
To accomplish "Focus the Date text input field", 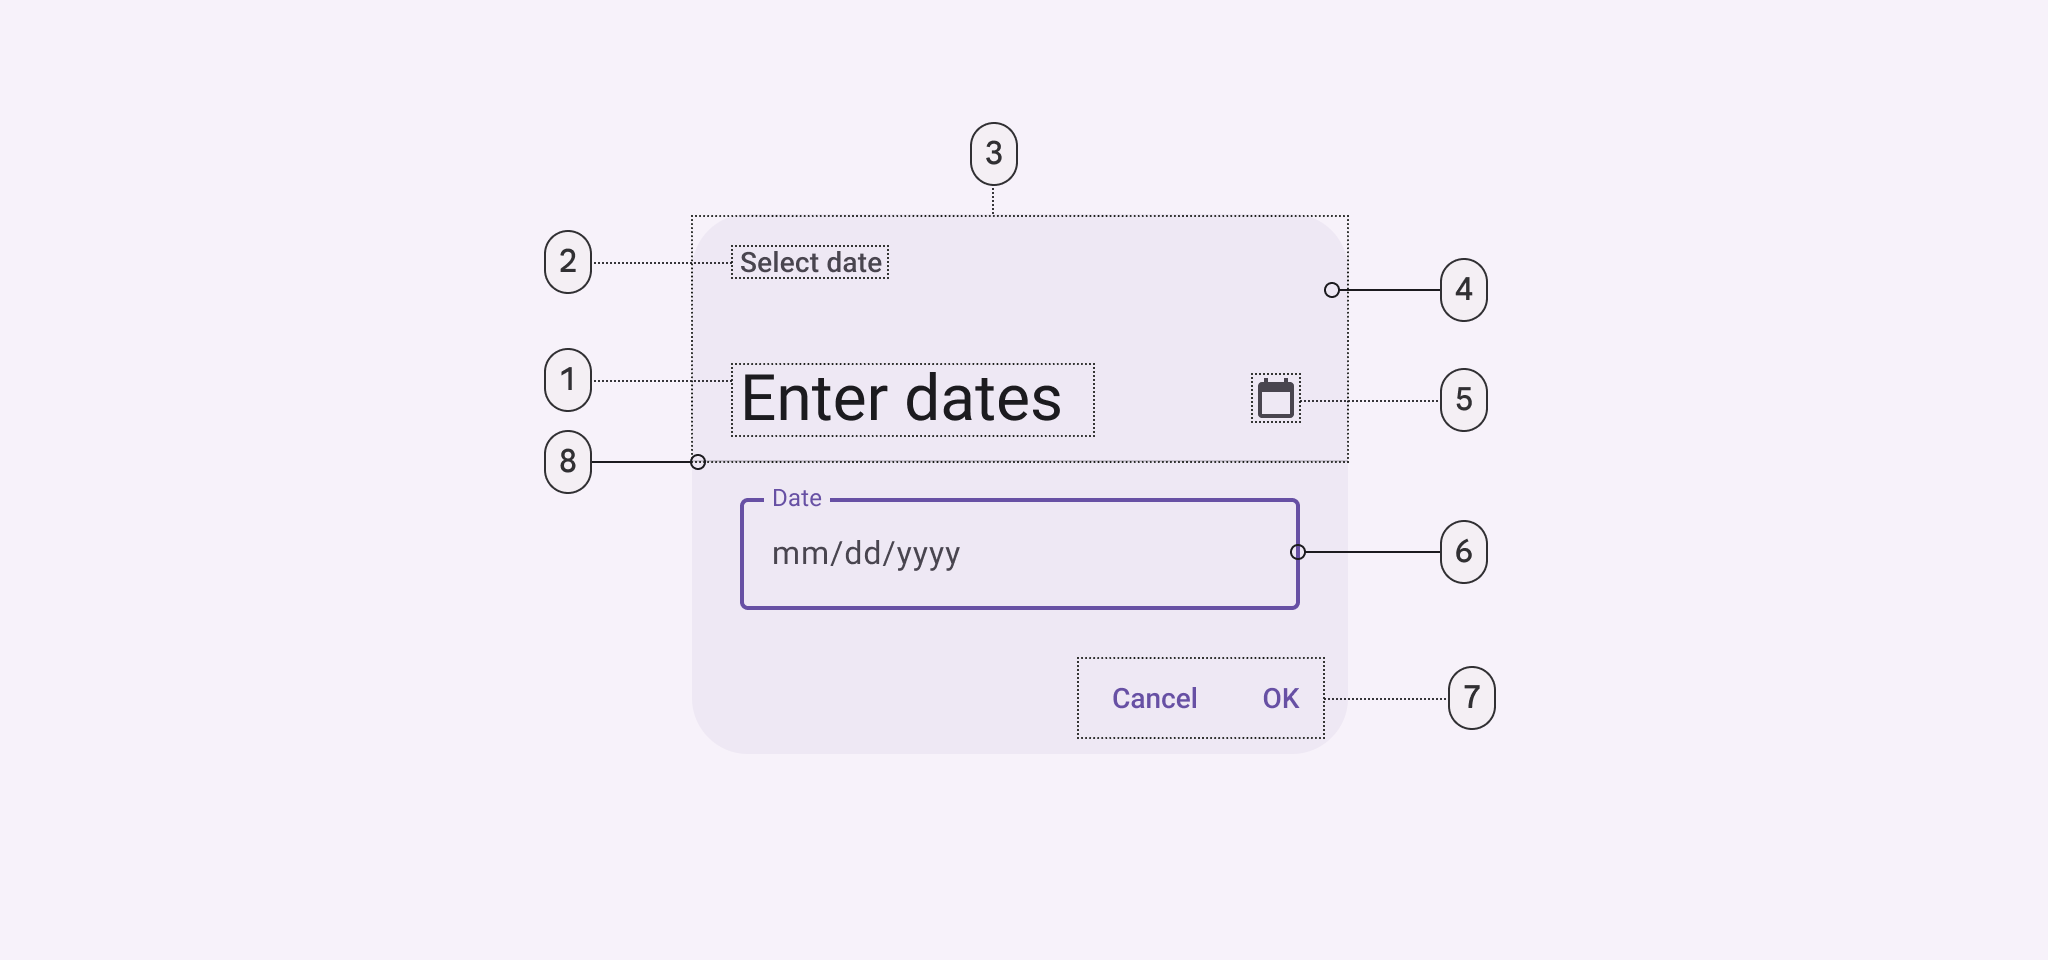I will pos(1019,553).
